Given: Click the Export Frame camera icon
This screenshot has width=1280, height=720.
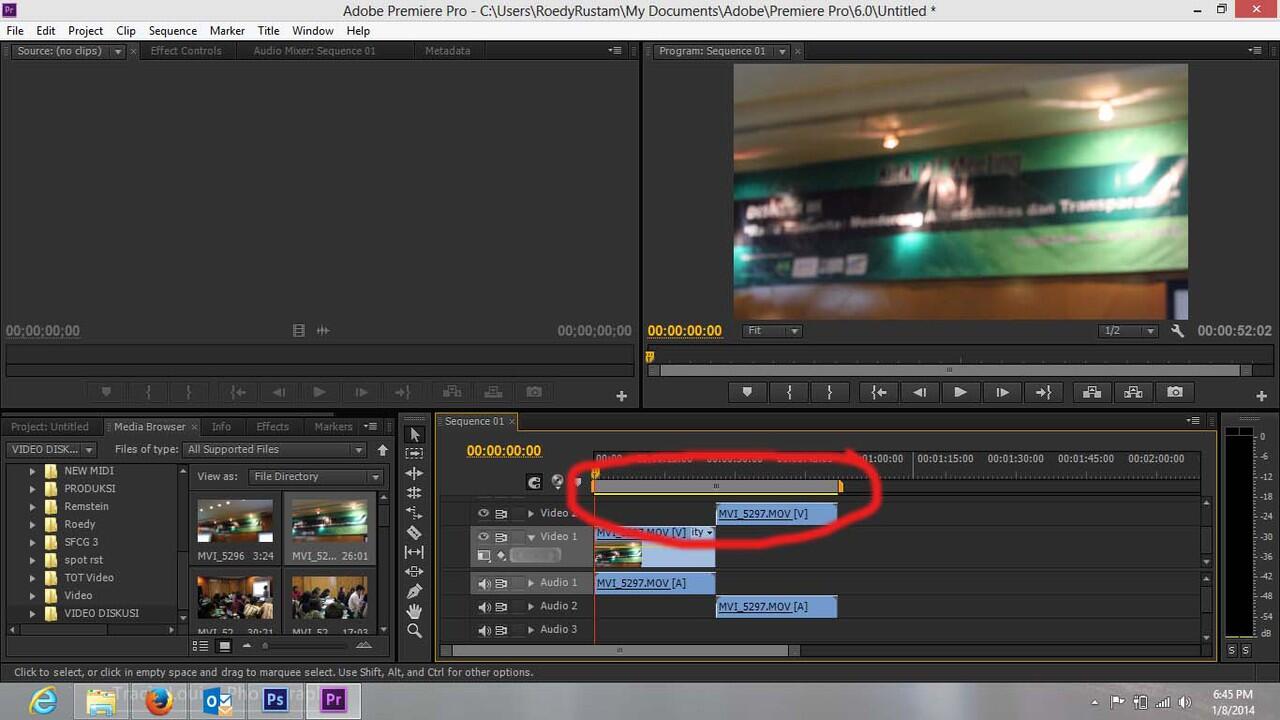Looking at the screenshot, I should coord(1175,393).
